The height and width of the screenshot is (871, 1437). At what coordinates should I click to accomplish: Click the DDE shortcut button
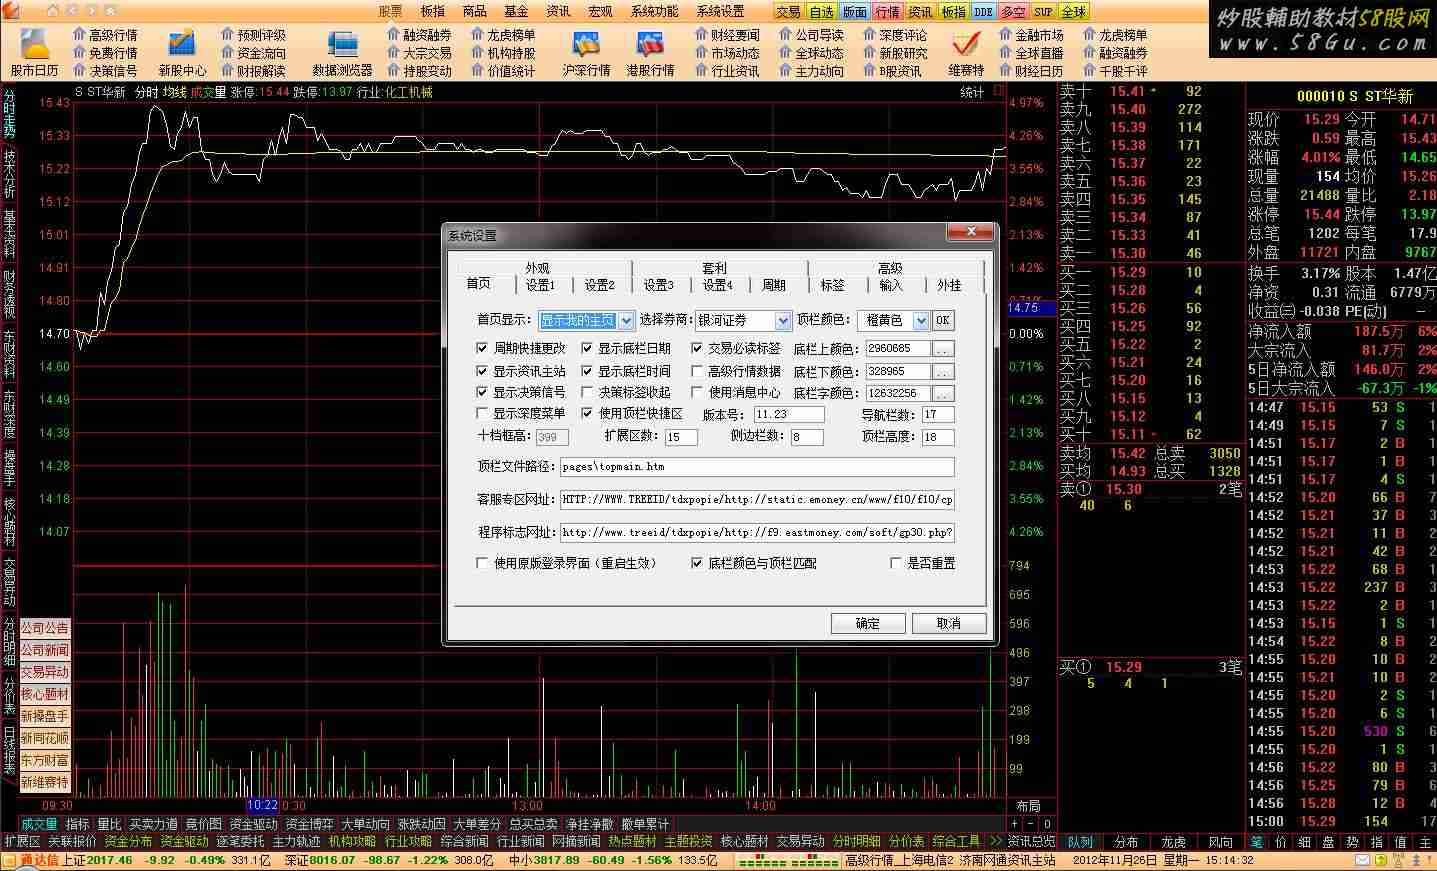[983, 12]
